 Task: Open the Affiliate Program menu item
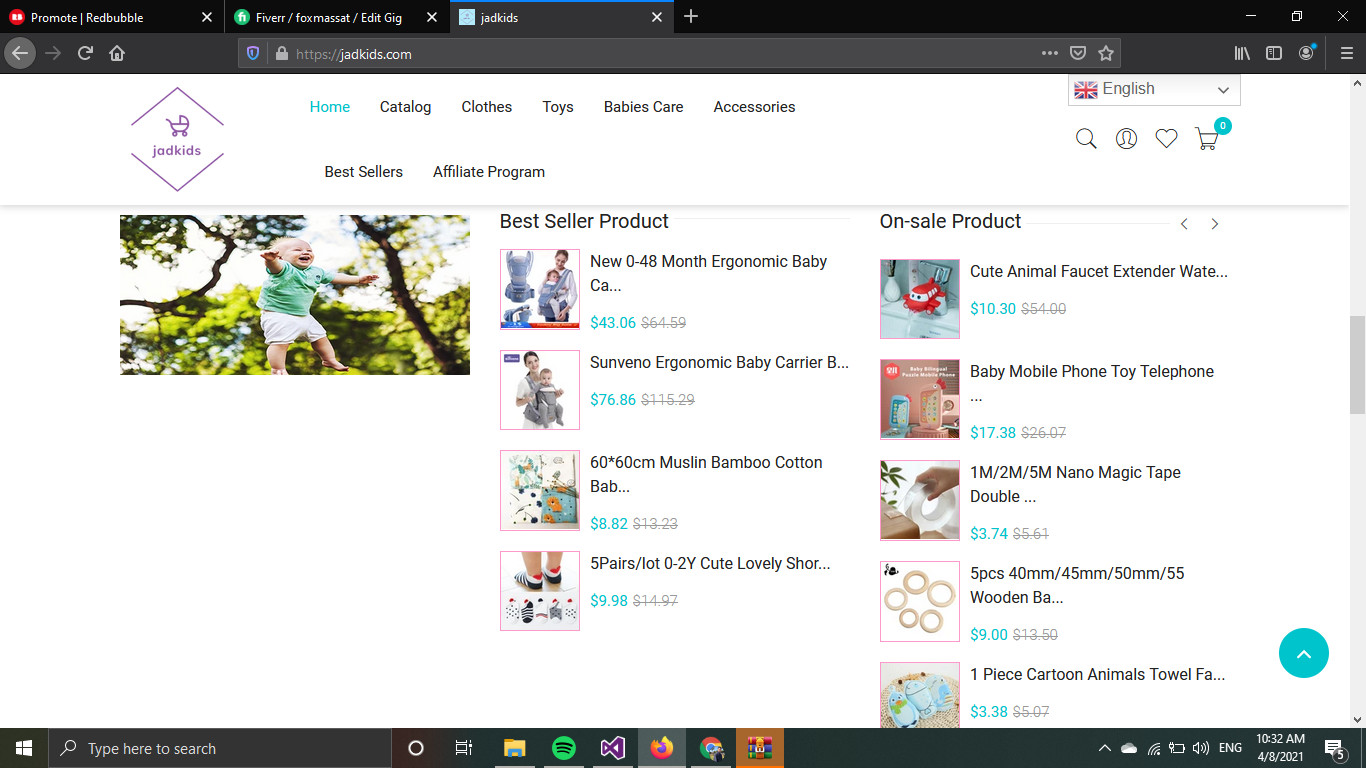(489, 172)
